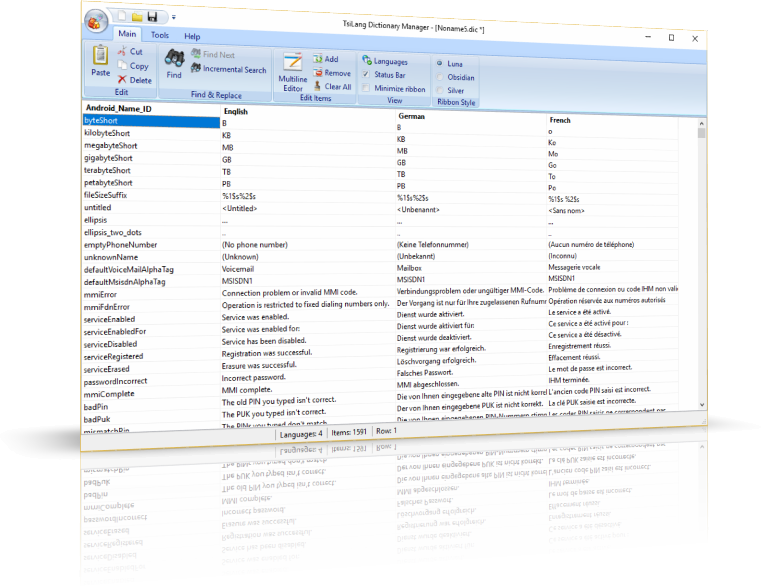Open the Languages dialog
Screen dimensions: 761x586
(x=385, y=61)
